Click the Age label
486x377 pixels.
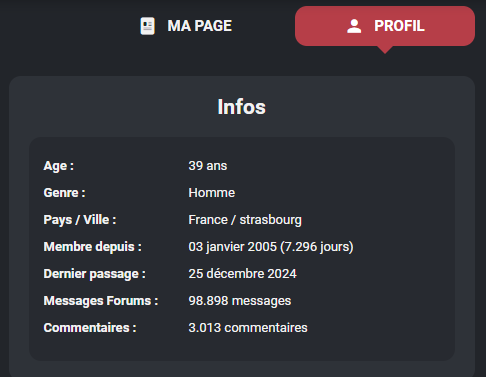coord(59,166)
